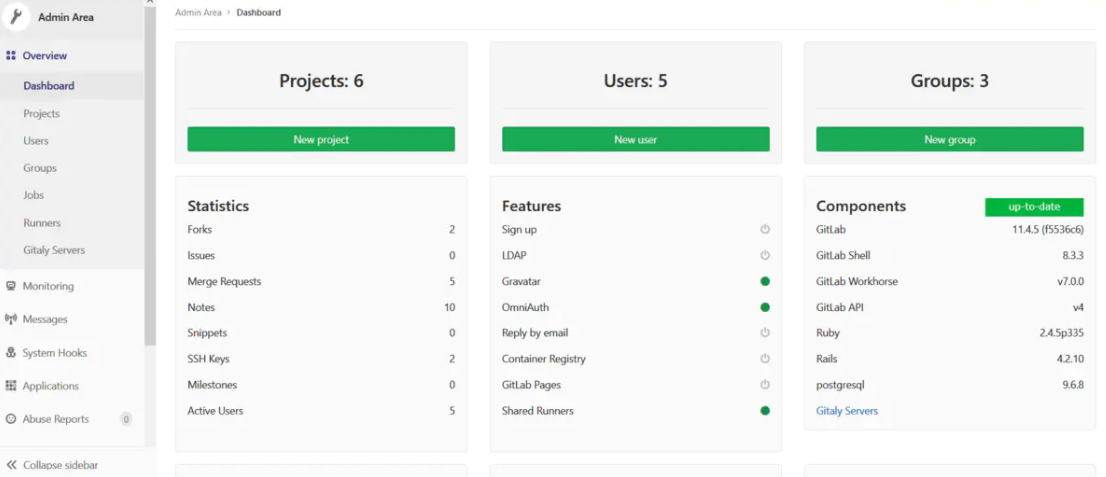Click the Merge Requests statistics label
1106x477 pixels.
point(224,282)
